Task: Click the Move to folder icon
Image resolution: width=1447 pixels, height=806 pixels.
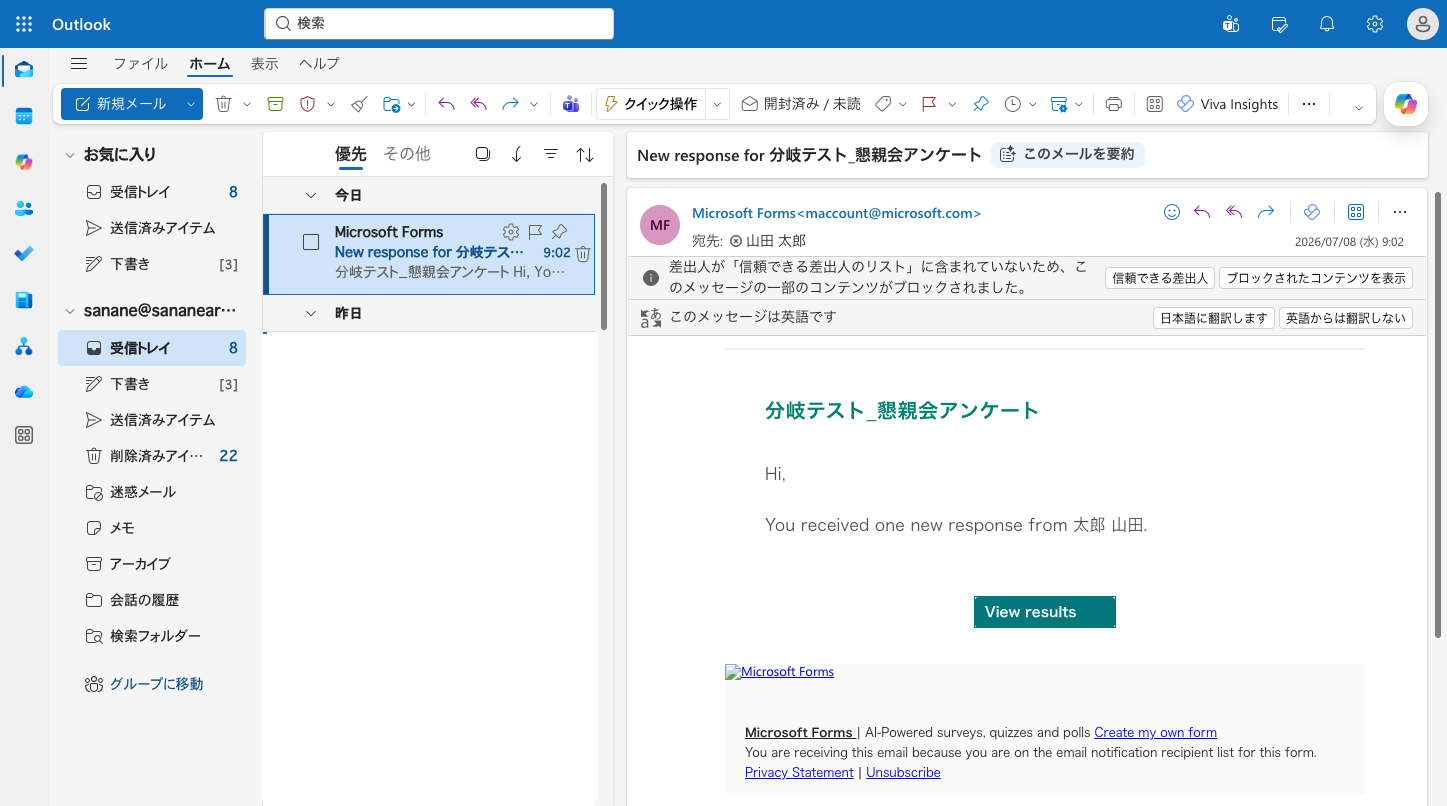Action: tap(391, 104)
